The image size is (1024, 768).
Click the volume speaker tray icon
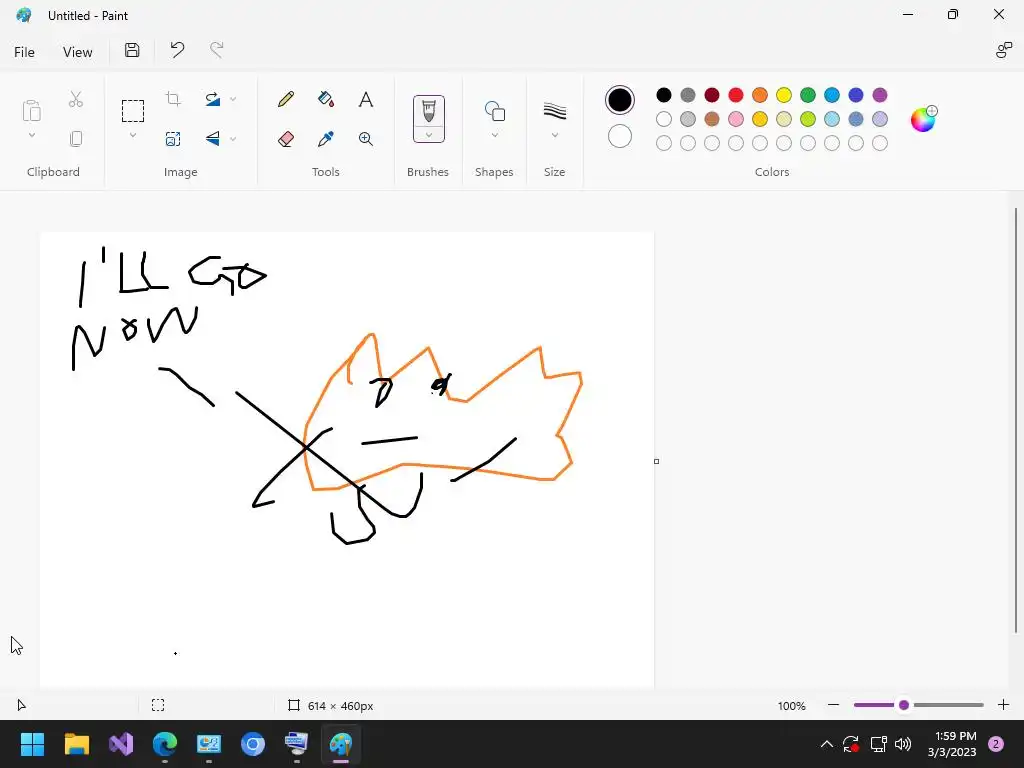[x=903, y=744]
